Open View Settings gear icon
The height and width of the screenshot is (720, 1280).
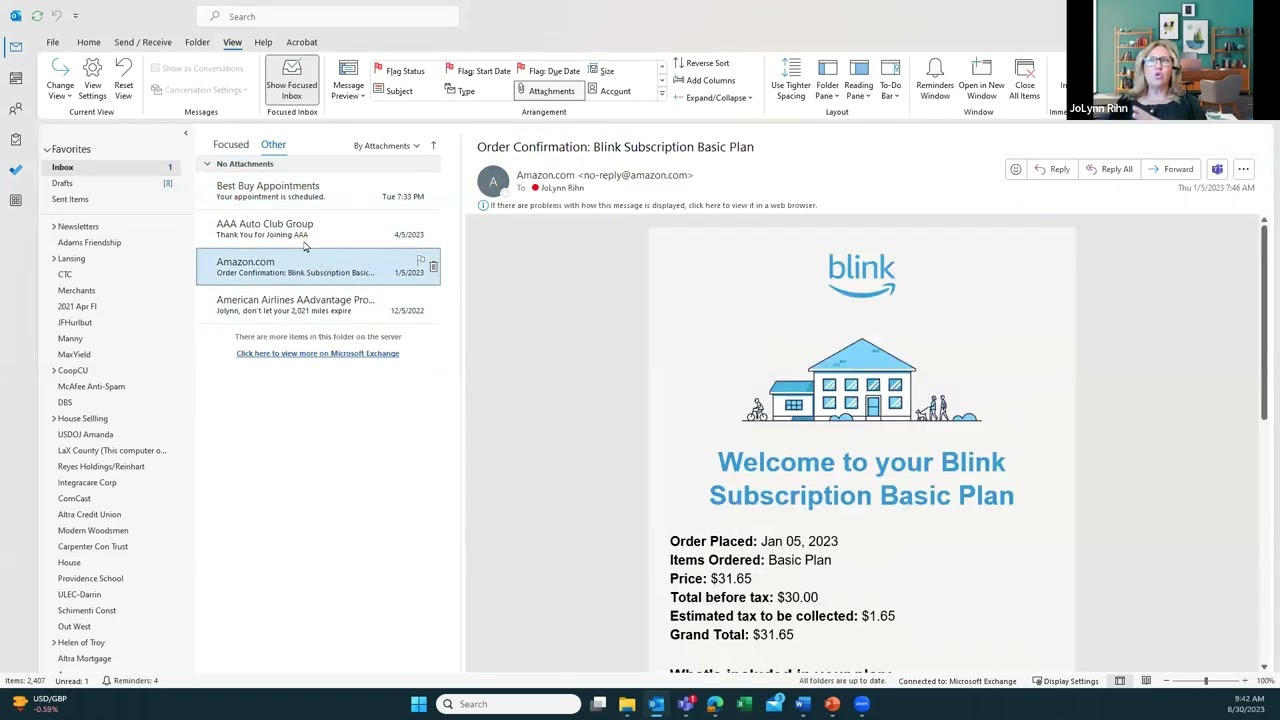coord(92,79)
